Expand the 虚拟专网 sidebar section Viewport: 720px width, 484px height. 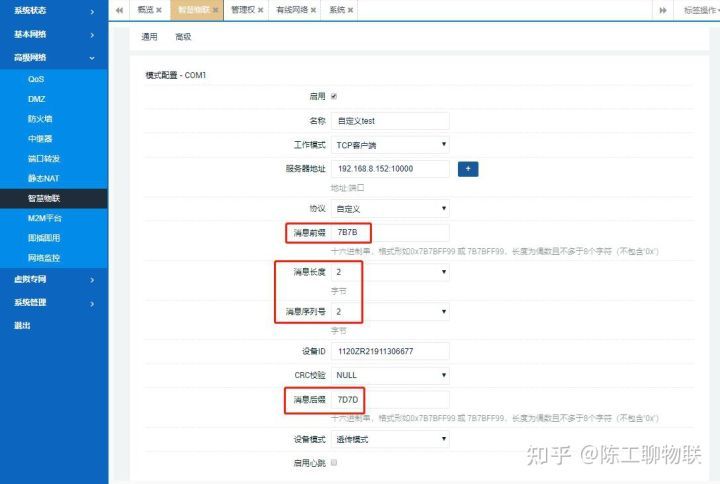54,279
